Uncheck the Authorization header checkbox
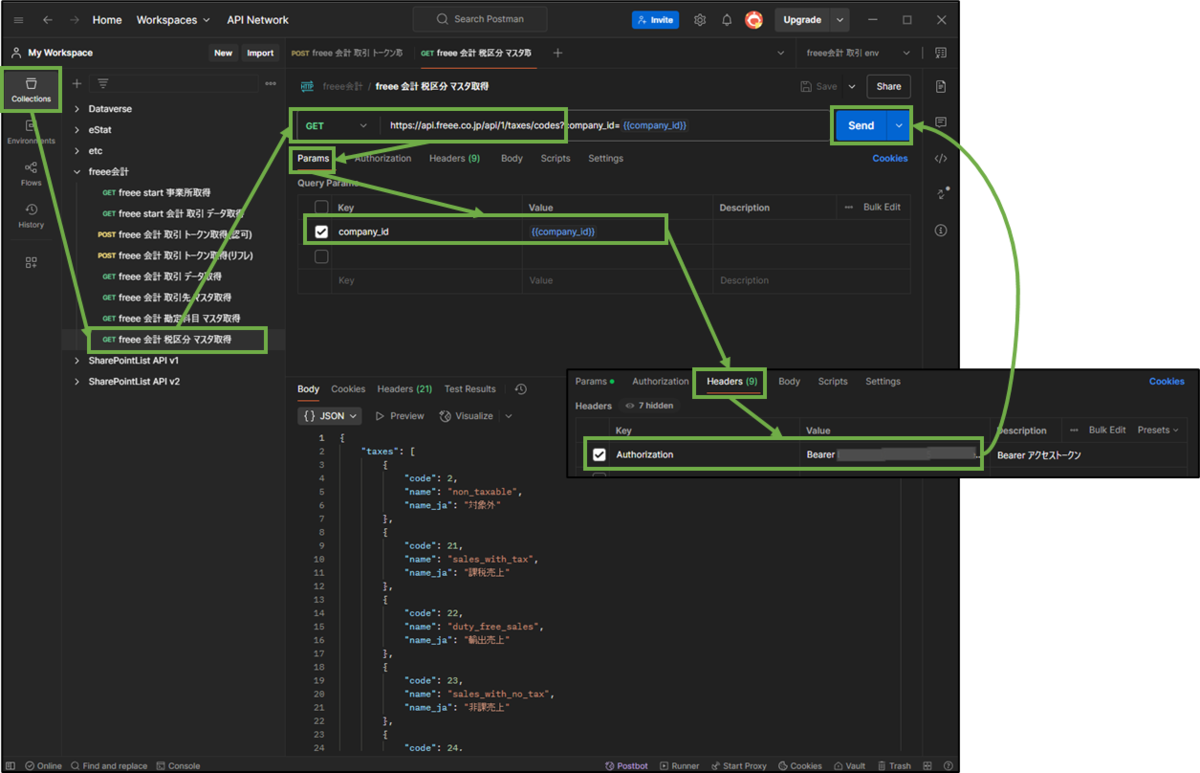Viewport: 1200px width, 773px height. coord(599,455)
